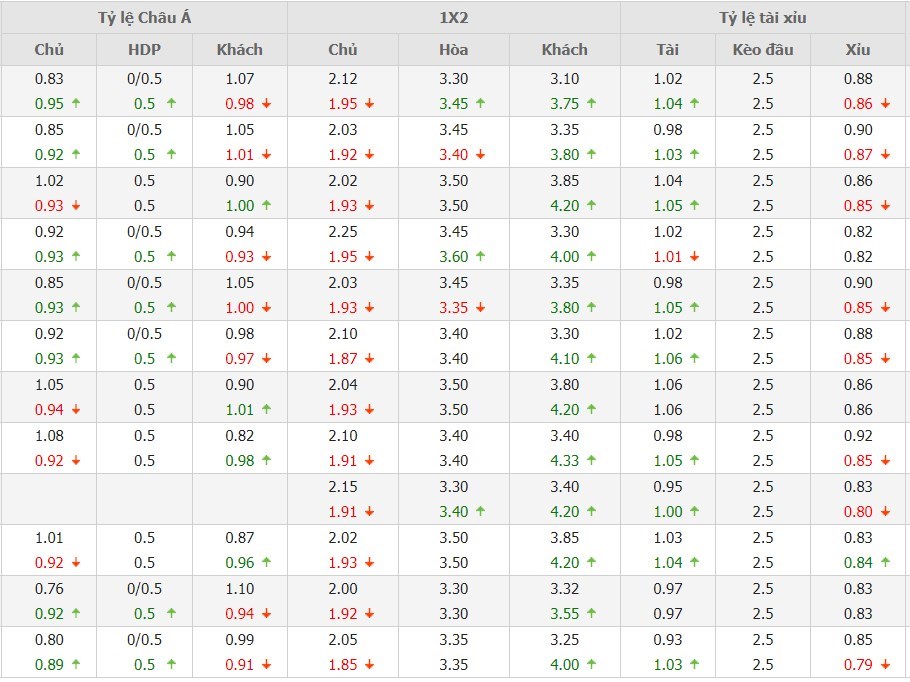Click the 1.08 odds value
Screen dimensions: 910x682
(x=49, y=436)
